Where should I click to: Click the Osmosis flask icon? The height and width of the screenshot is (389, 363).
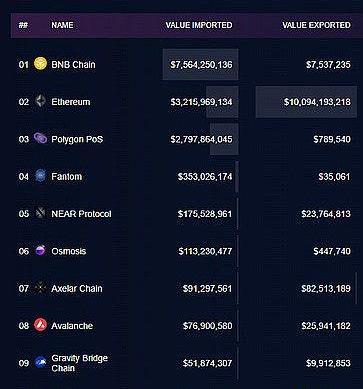coord(40,251)
